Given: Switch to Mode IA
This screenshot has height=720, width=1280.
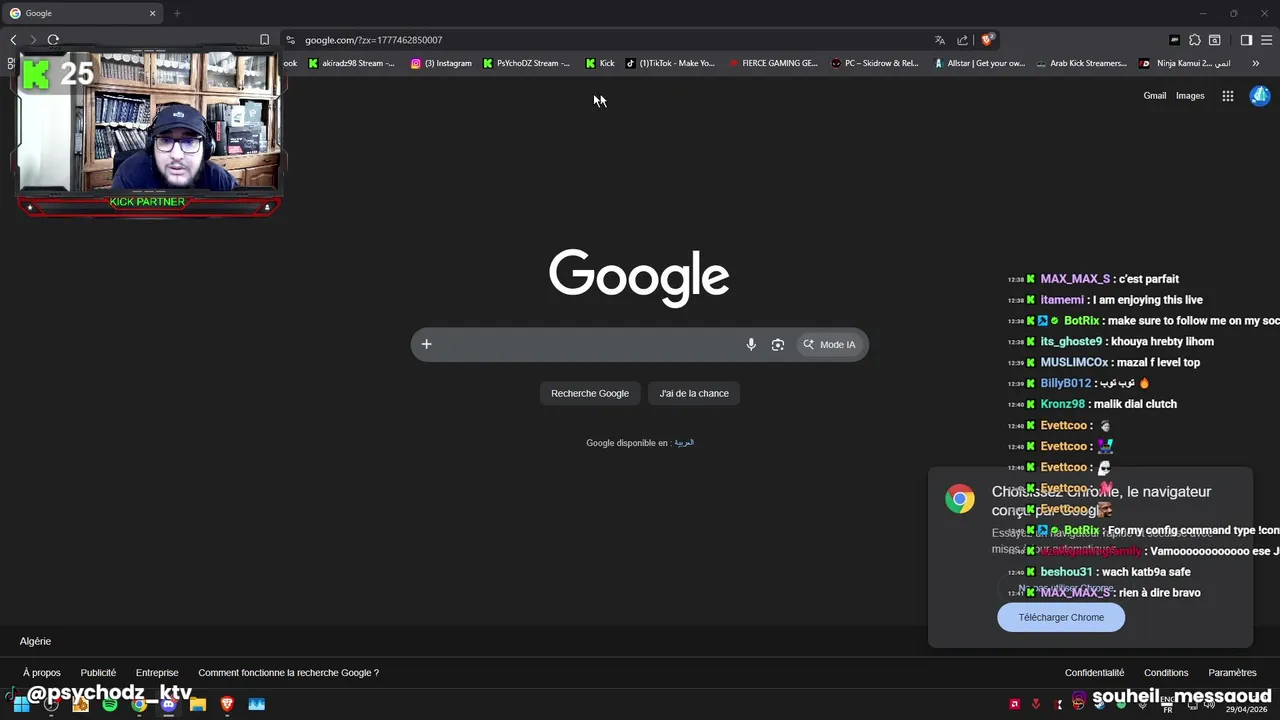Looking at the screenshot, I should click(829, 344).
